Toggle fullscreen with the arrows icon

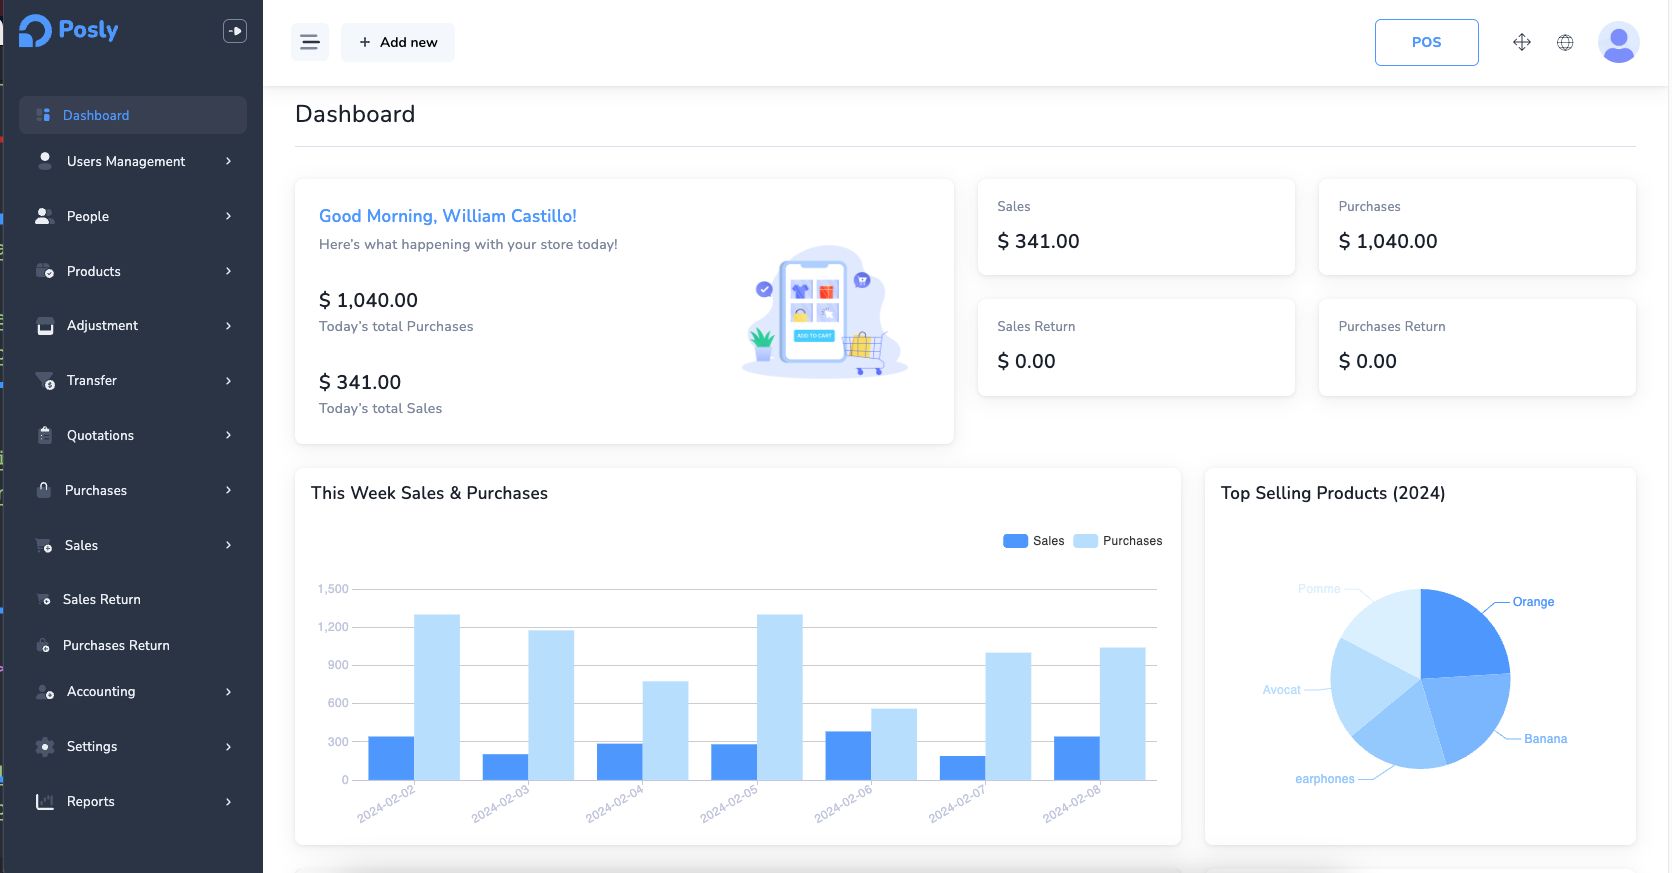1521,42
